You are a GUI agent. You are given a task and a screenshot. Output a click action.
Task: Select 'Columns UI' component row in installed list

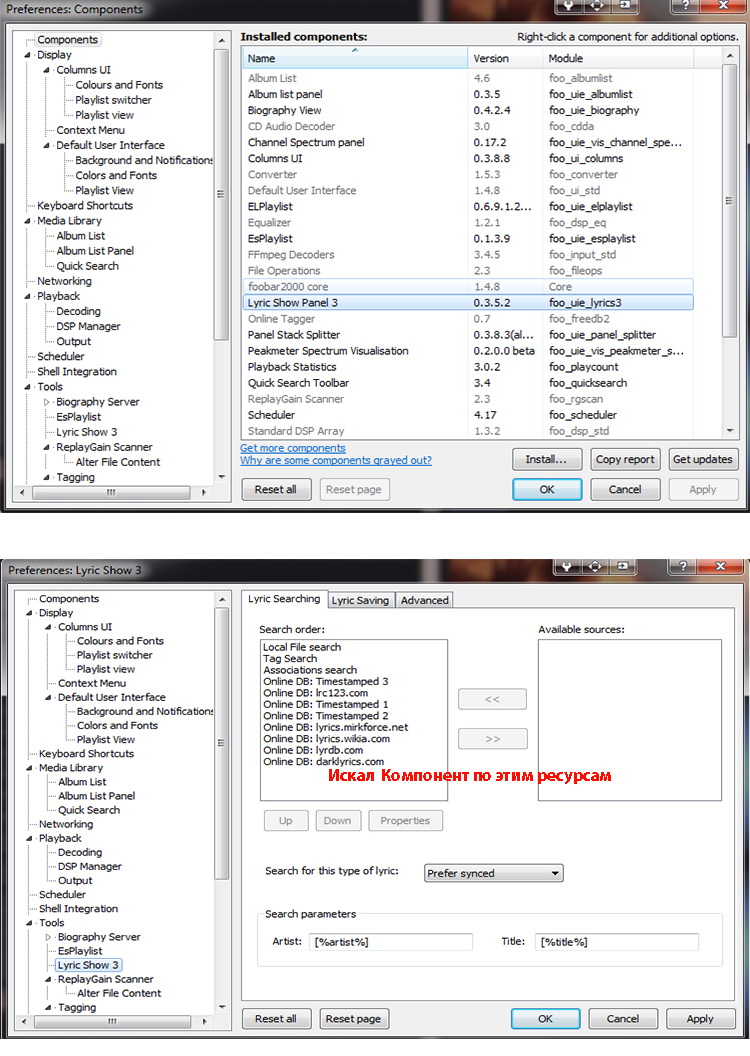(468, 159)
